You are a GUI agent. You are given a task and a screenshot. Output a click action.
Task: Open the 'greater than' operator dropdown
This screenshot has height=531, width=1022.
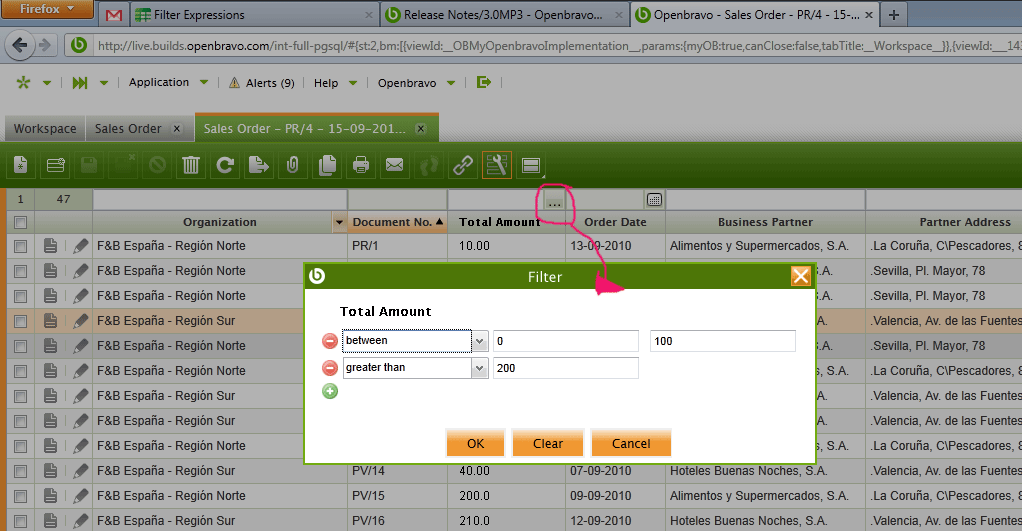(x=479, y=368)
